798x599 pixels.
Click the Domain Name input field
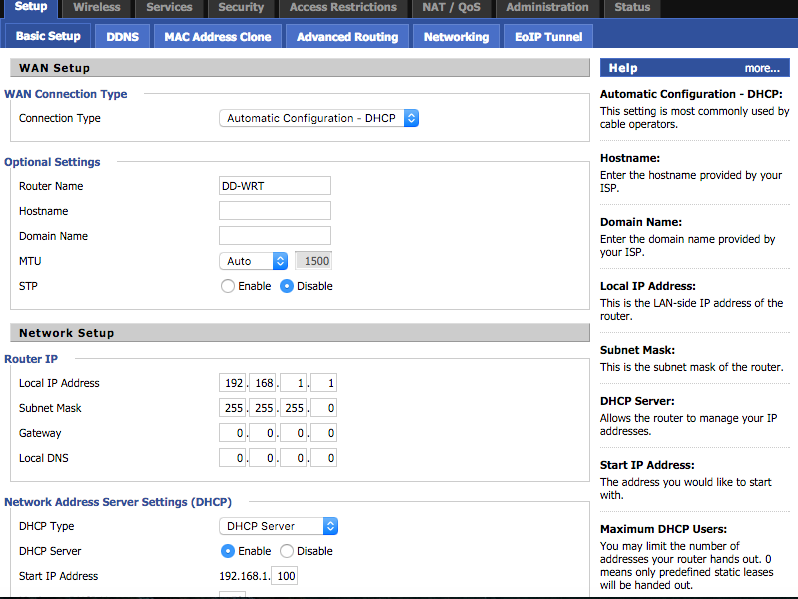(275, 236)
